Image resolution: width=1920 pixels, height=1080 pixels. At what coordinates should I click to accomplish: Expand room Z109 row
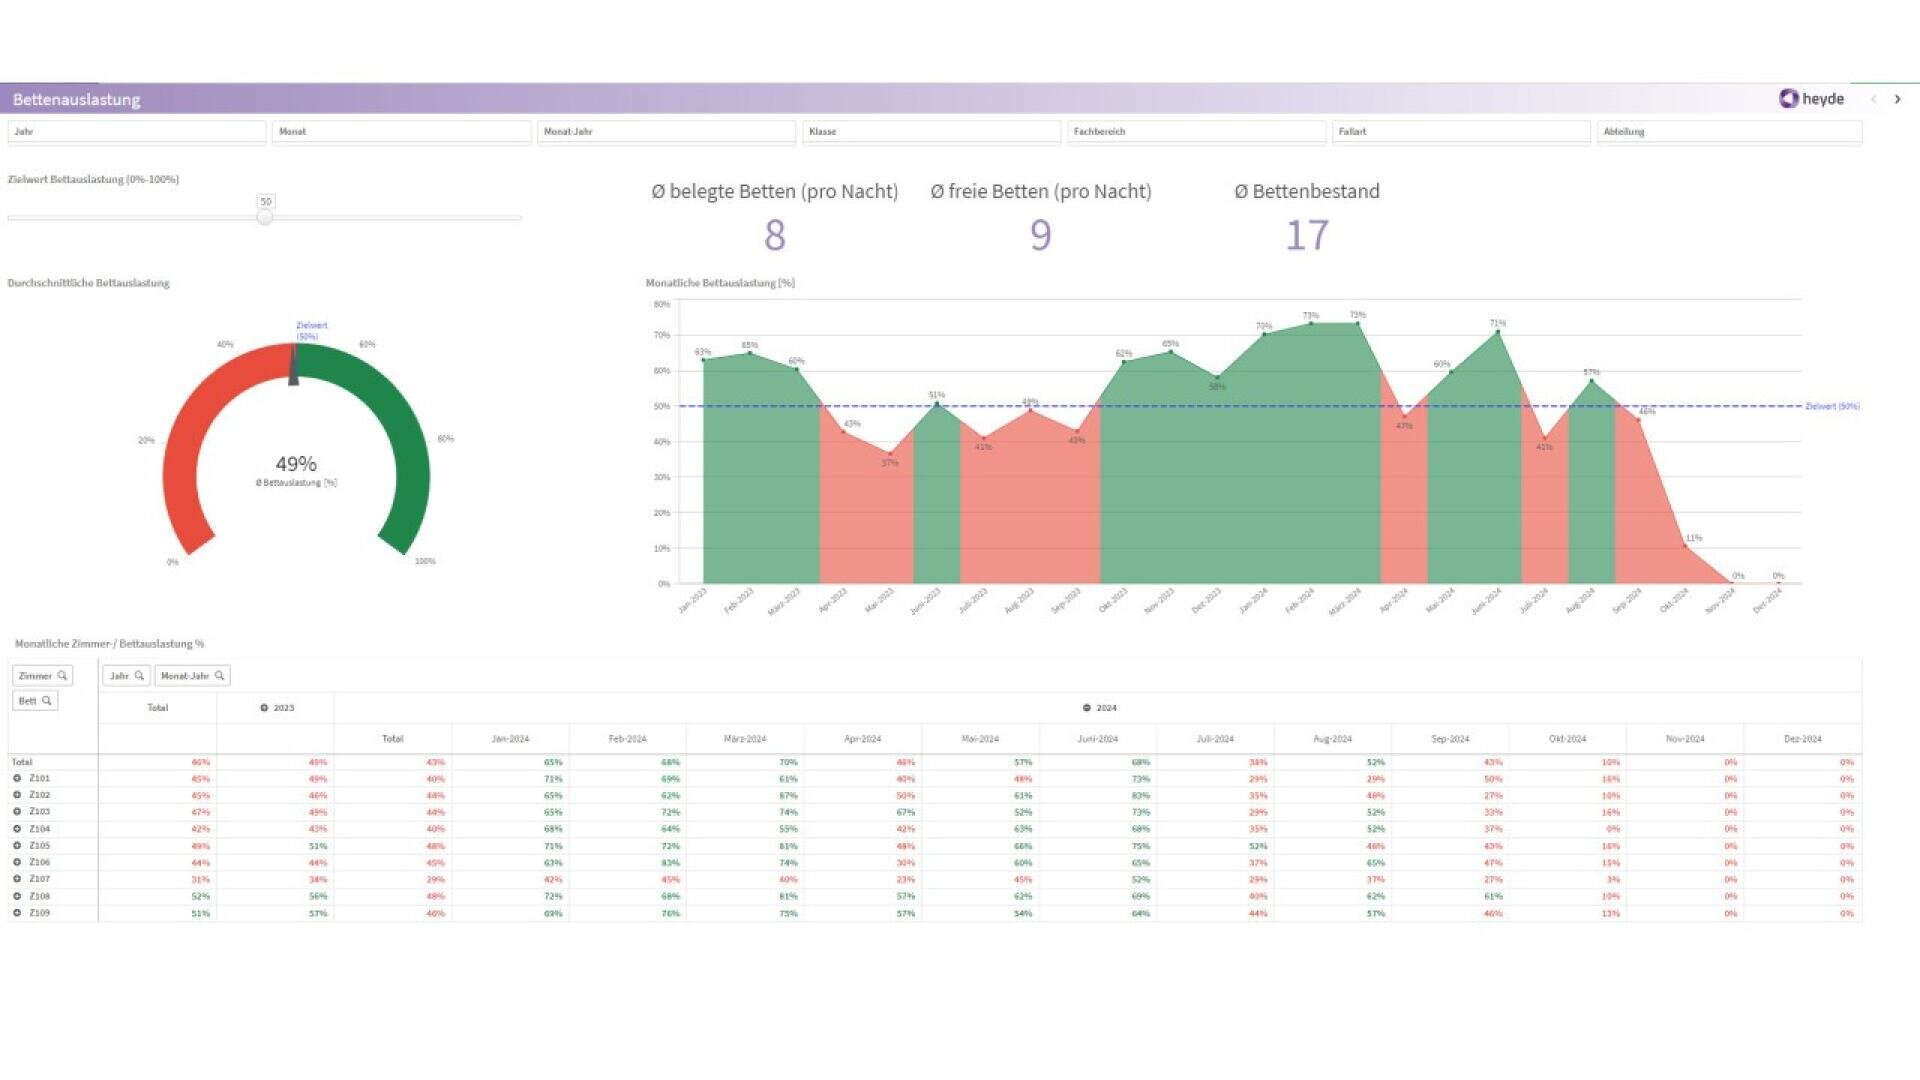(x=17, y=913)
